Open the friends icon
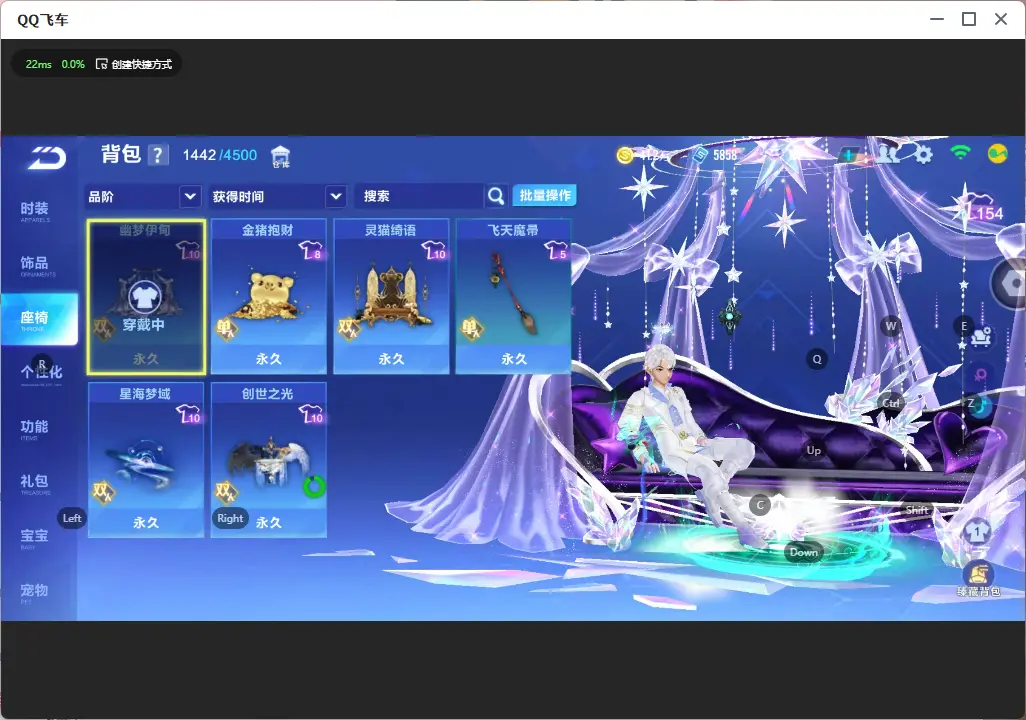This screenshot has height=720, width=1026. click(x=888, y=154)
